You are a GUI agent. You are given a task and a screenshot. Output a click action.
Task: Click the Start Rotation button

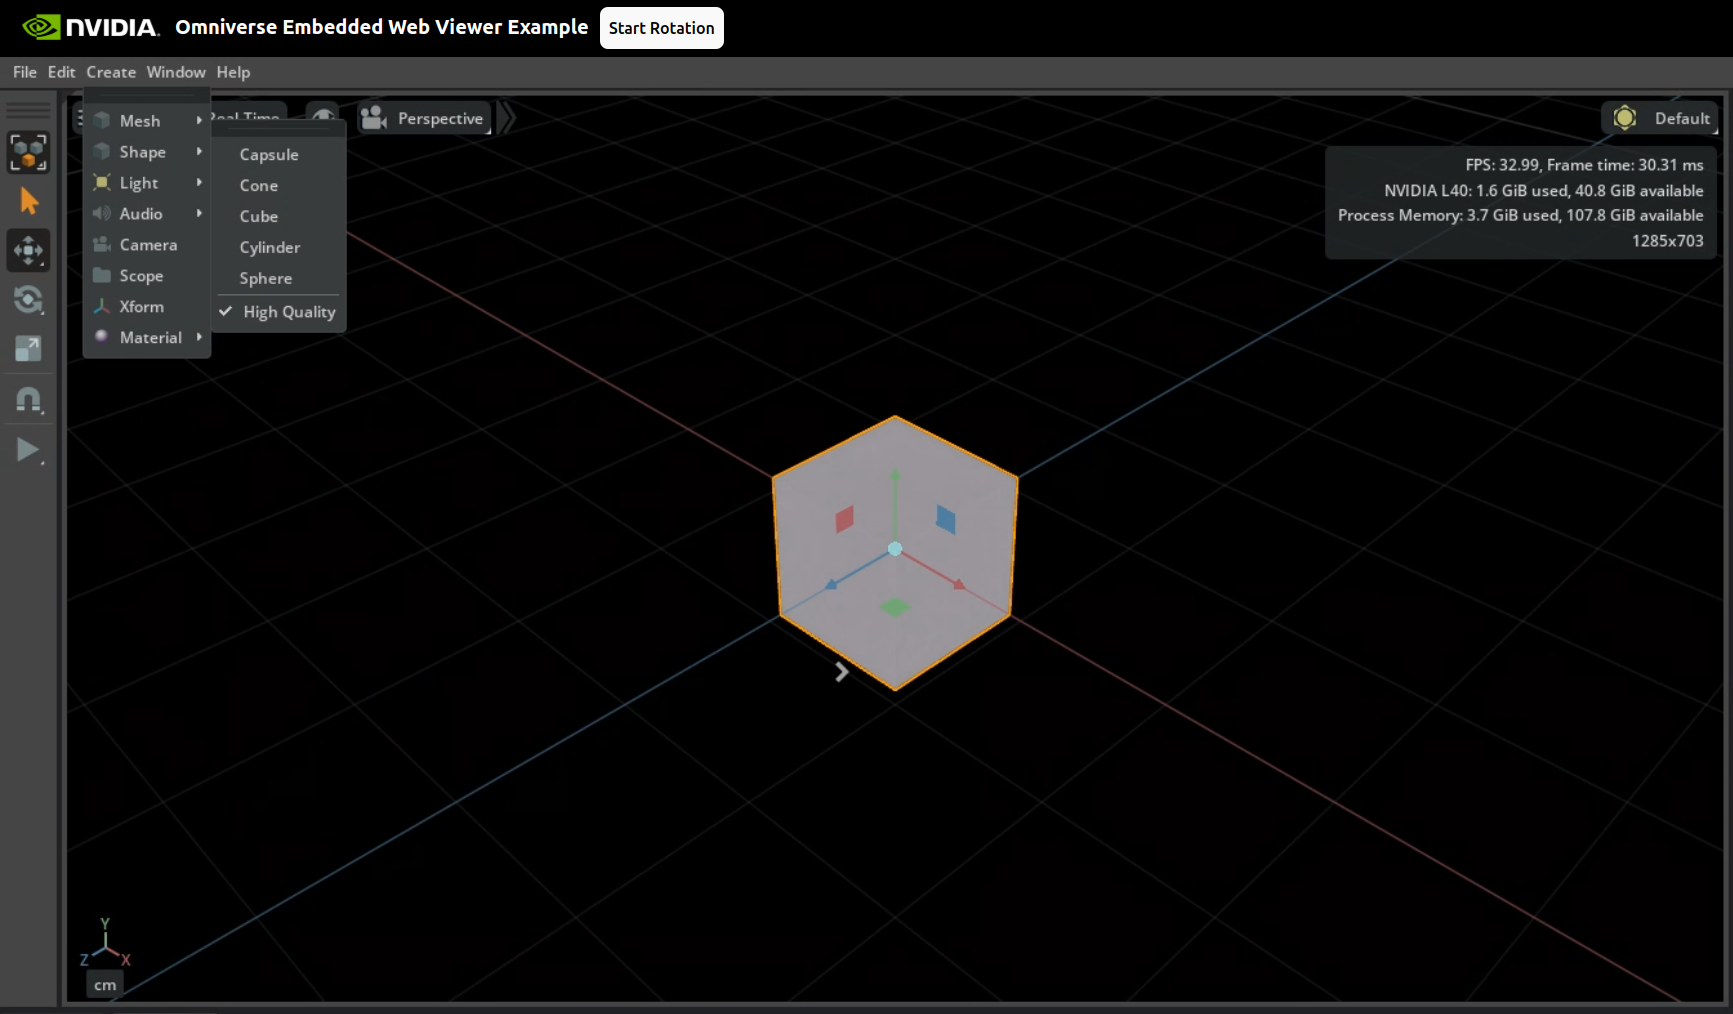pyautogui.click(x=661, y=28)
